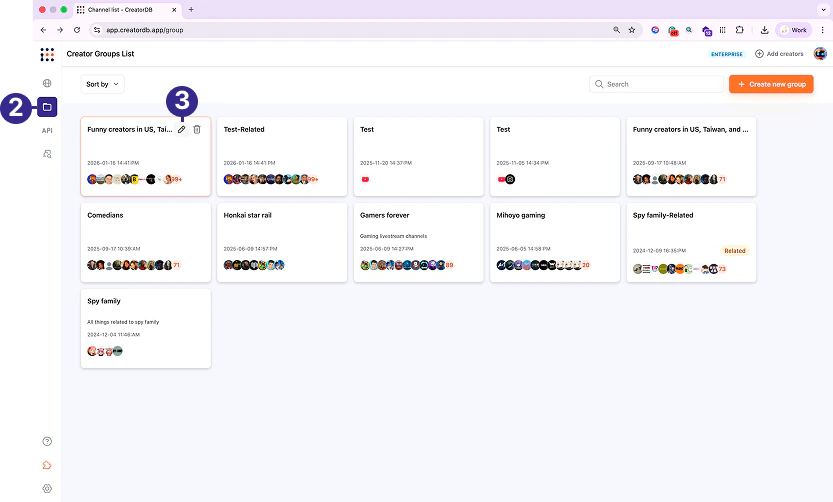
Task: Open the Test-Related group card
Action: click(282, 156)
